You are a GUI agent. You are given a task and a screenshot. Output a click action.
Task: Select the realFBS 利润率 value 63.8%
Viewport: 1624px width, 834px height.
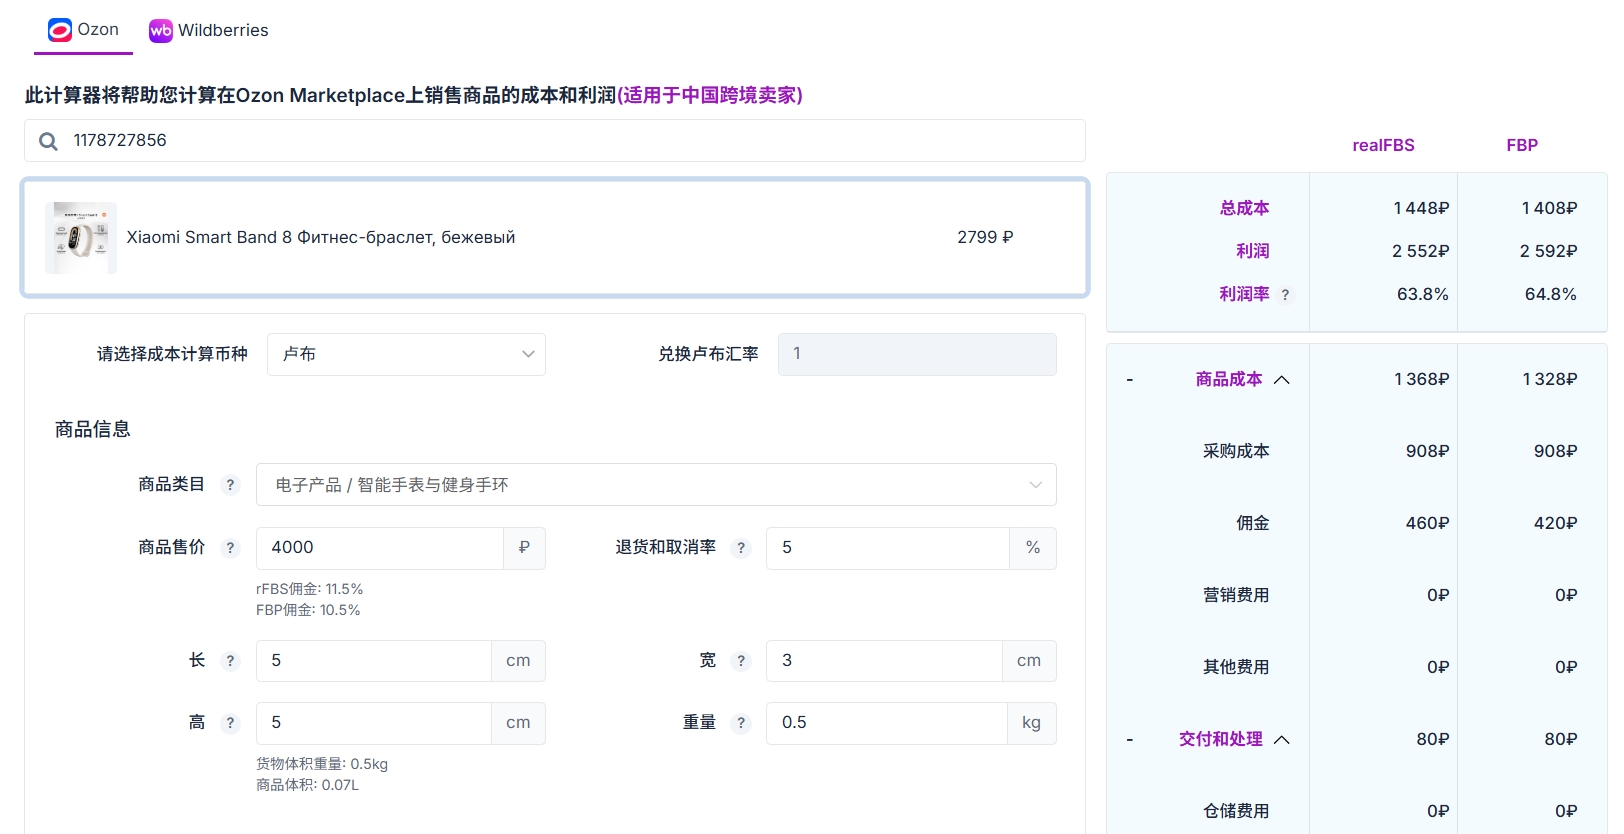point(1422,294)
